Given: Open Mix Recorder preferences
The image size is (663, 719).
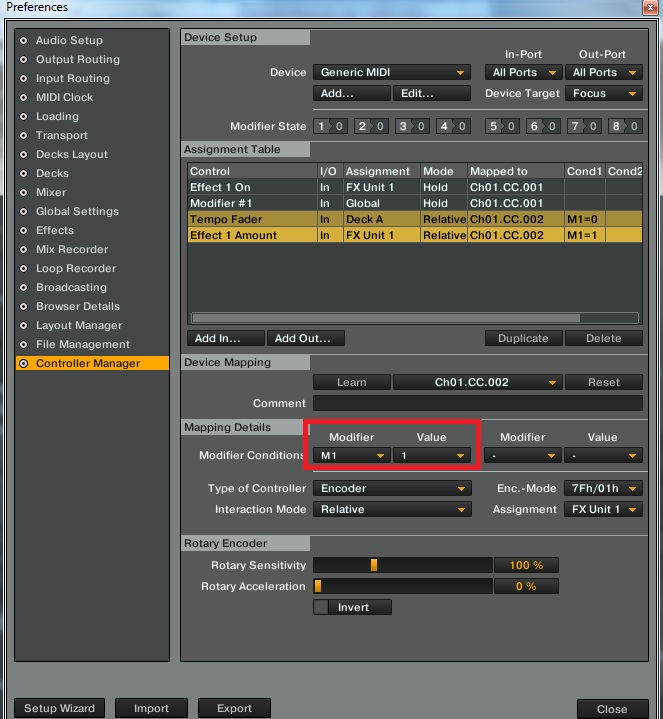Looking at the screenshot, I should click(72, 249).
